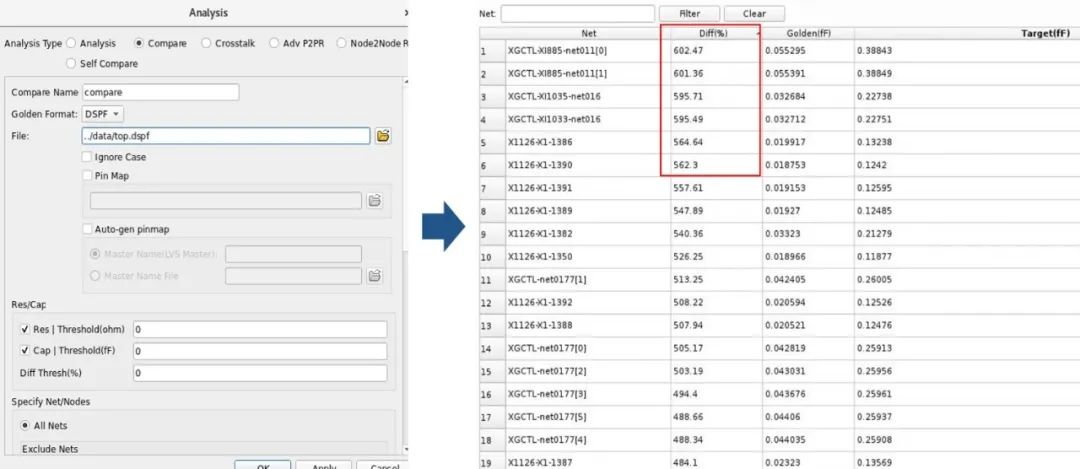The width and height of the screenshot is (1080, 469).
Task: Click Golden value 0.055295
Action: 785,50
